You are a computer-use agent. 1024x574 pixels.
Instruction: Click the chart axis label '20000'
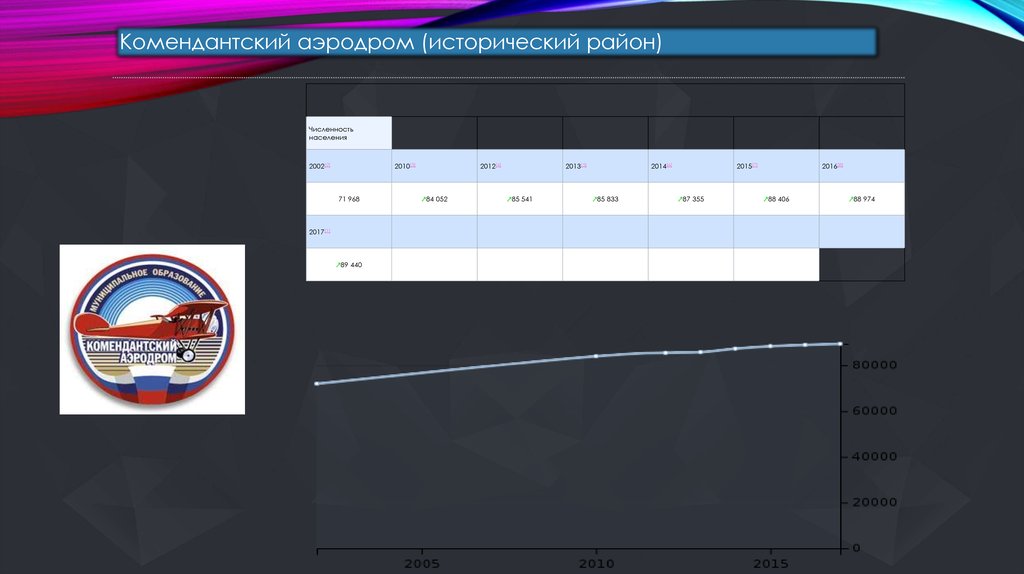coord(874,502)
